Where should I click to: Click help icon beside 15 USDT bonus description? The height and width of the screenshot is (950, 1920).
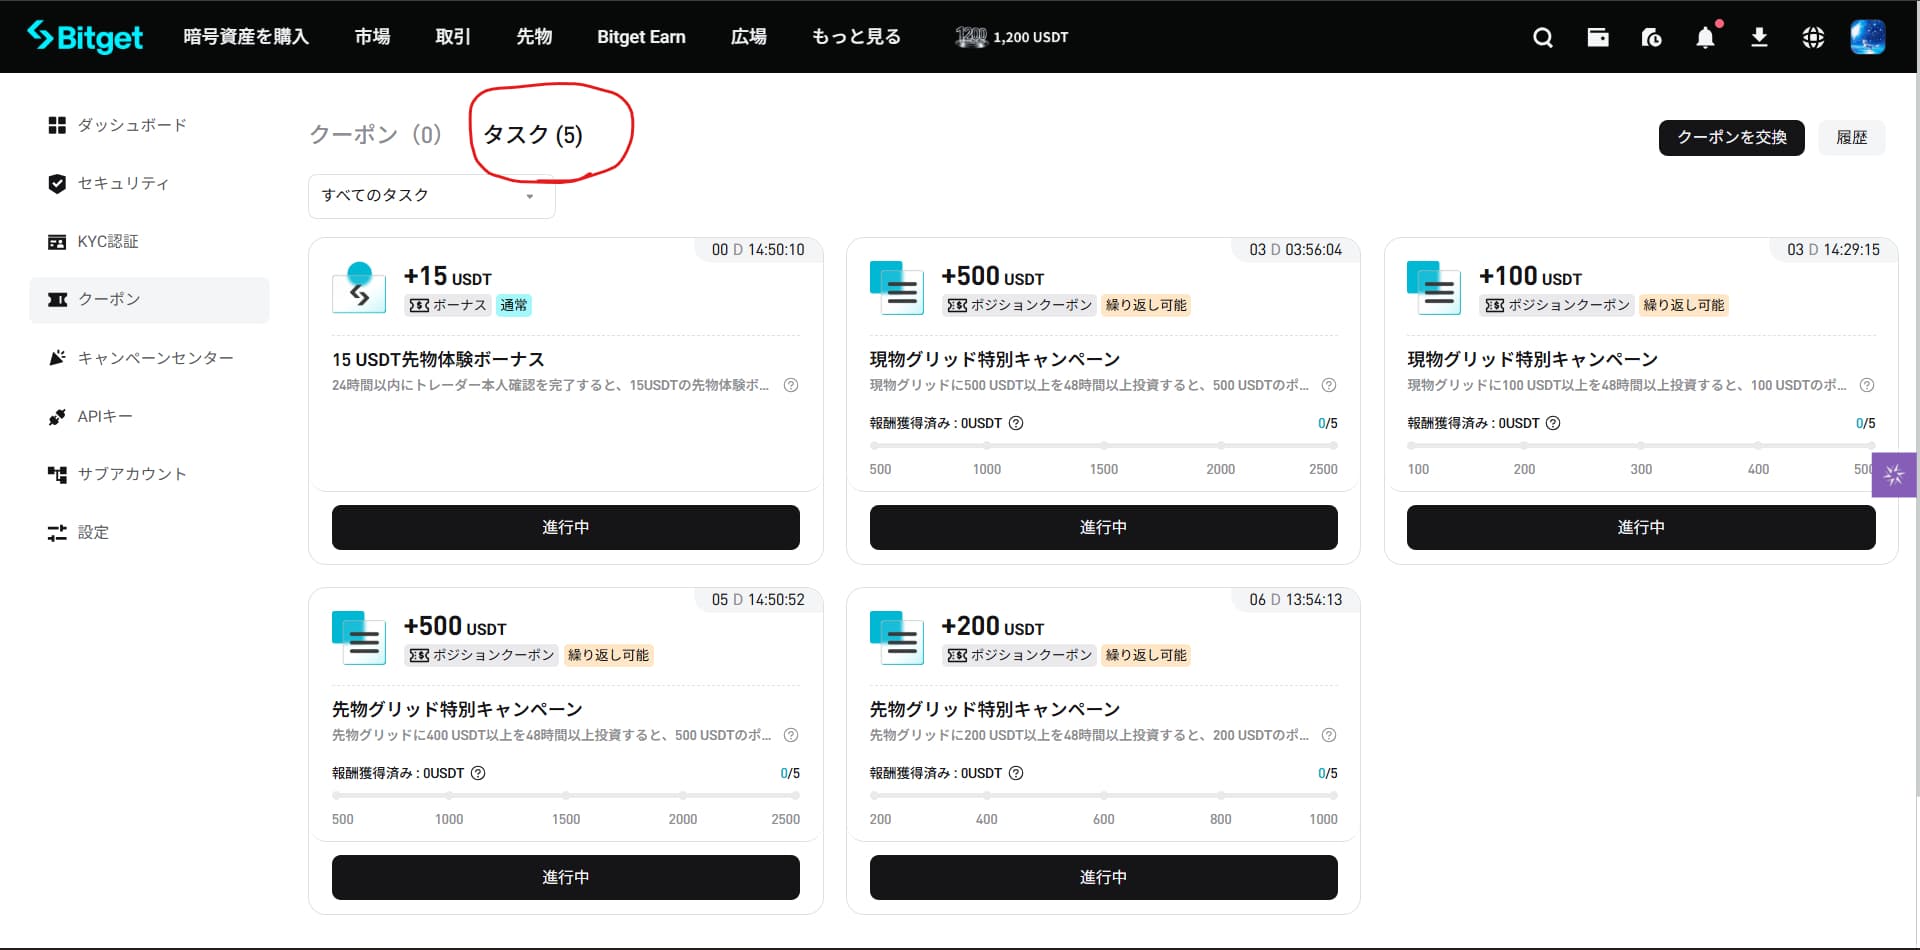click(x=791, y=385)
